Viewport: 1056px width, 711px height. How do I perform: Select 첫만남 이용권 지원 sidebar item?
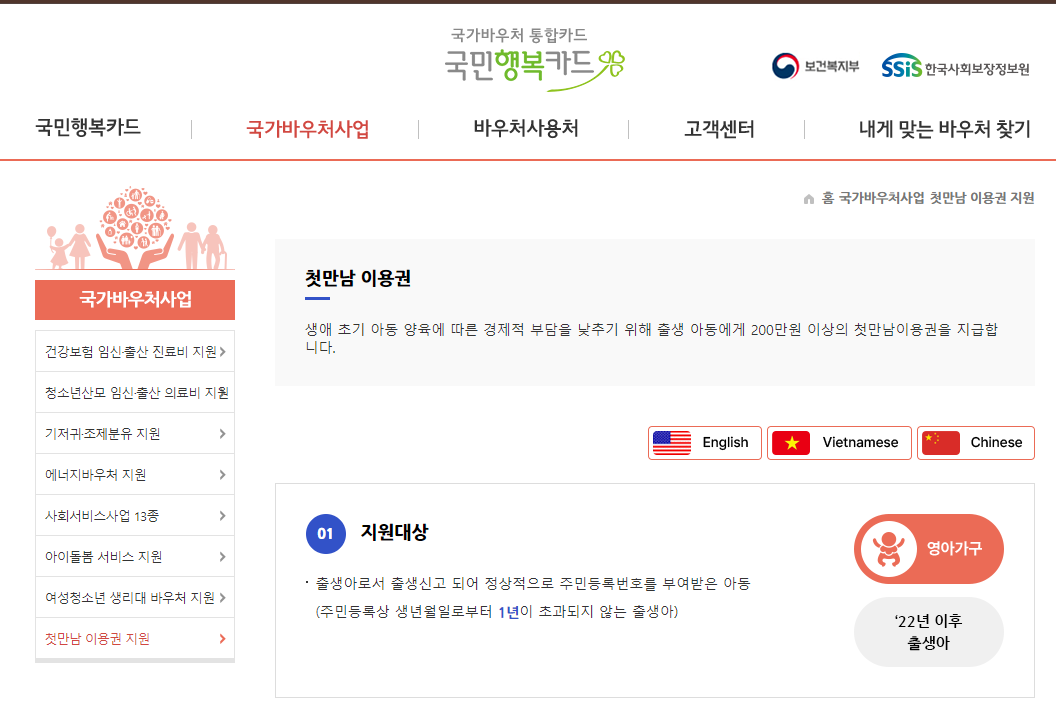click(135, 639)
